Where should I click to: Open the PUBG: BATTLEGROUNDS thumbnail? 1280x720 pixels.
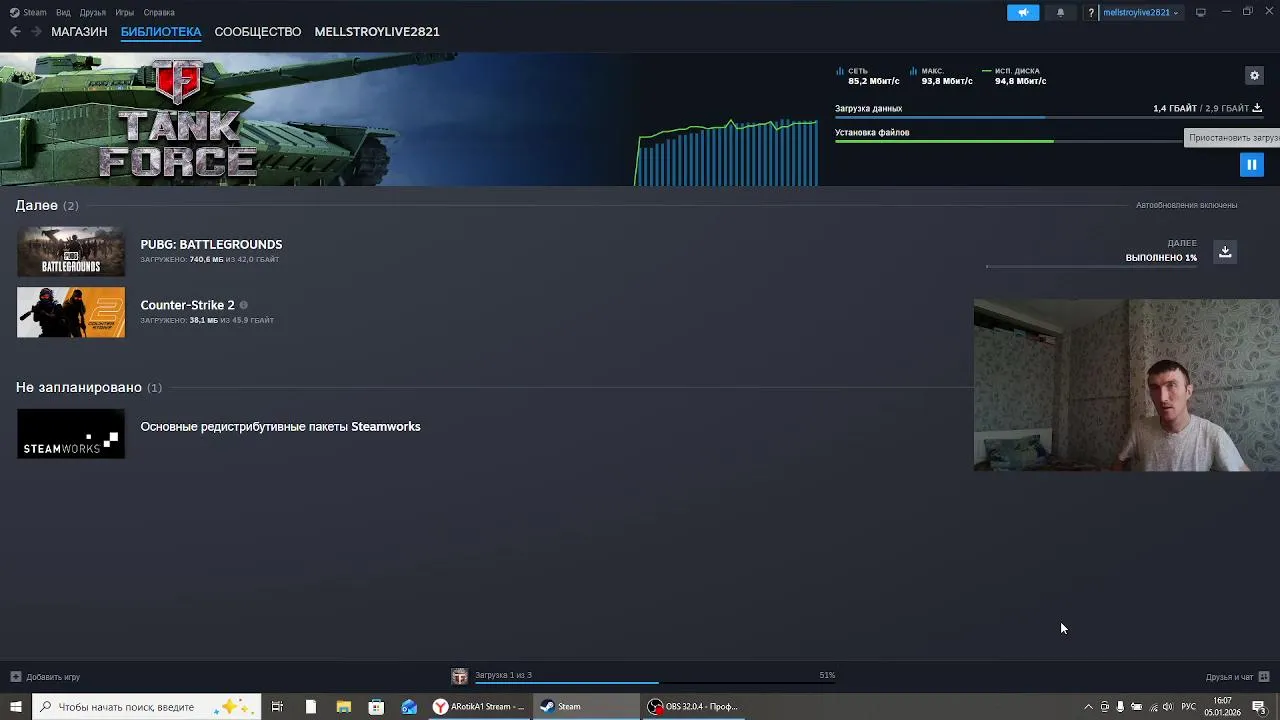point(71,251)
